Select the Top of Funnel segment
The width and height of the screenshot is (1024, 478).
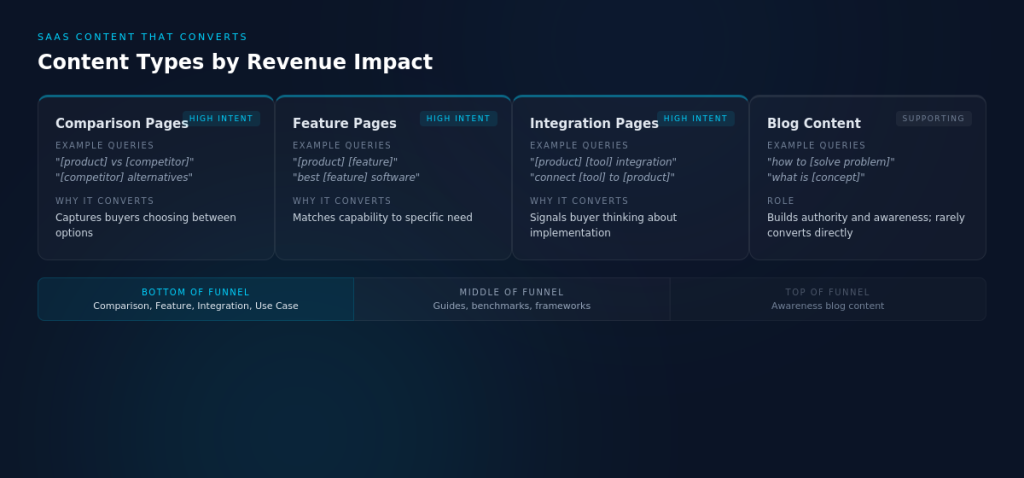point(828,299)
